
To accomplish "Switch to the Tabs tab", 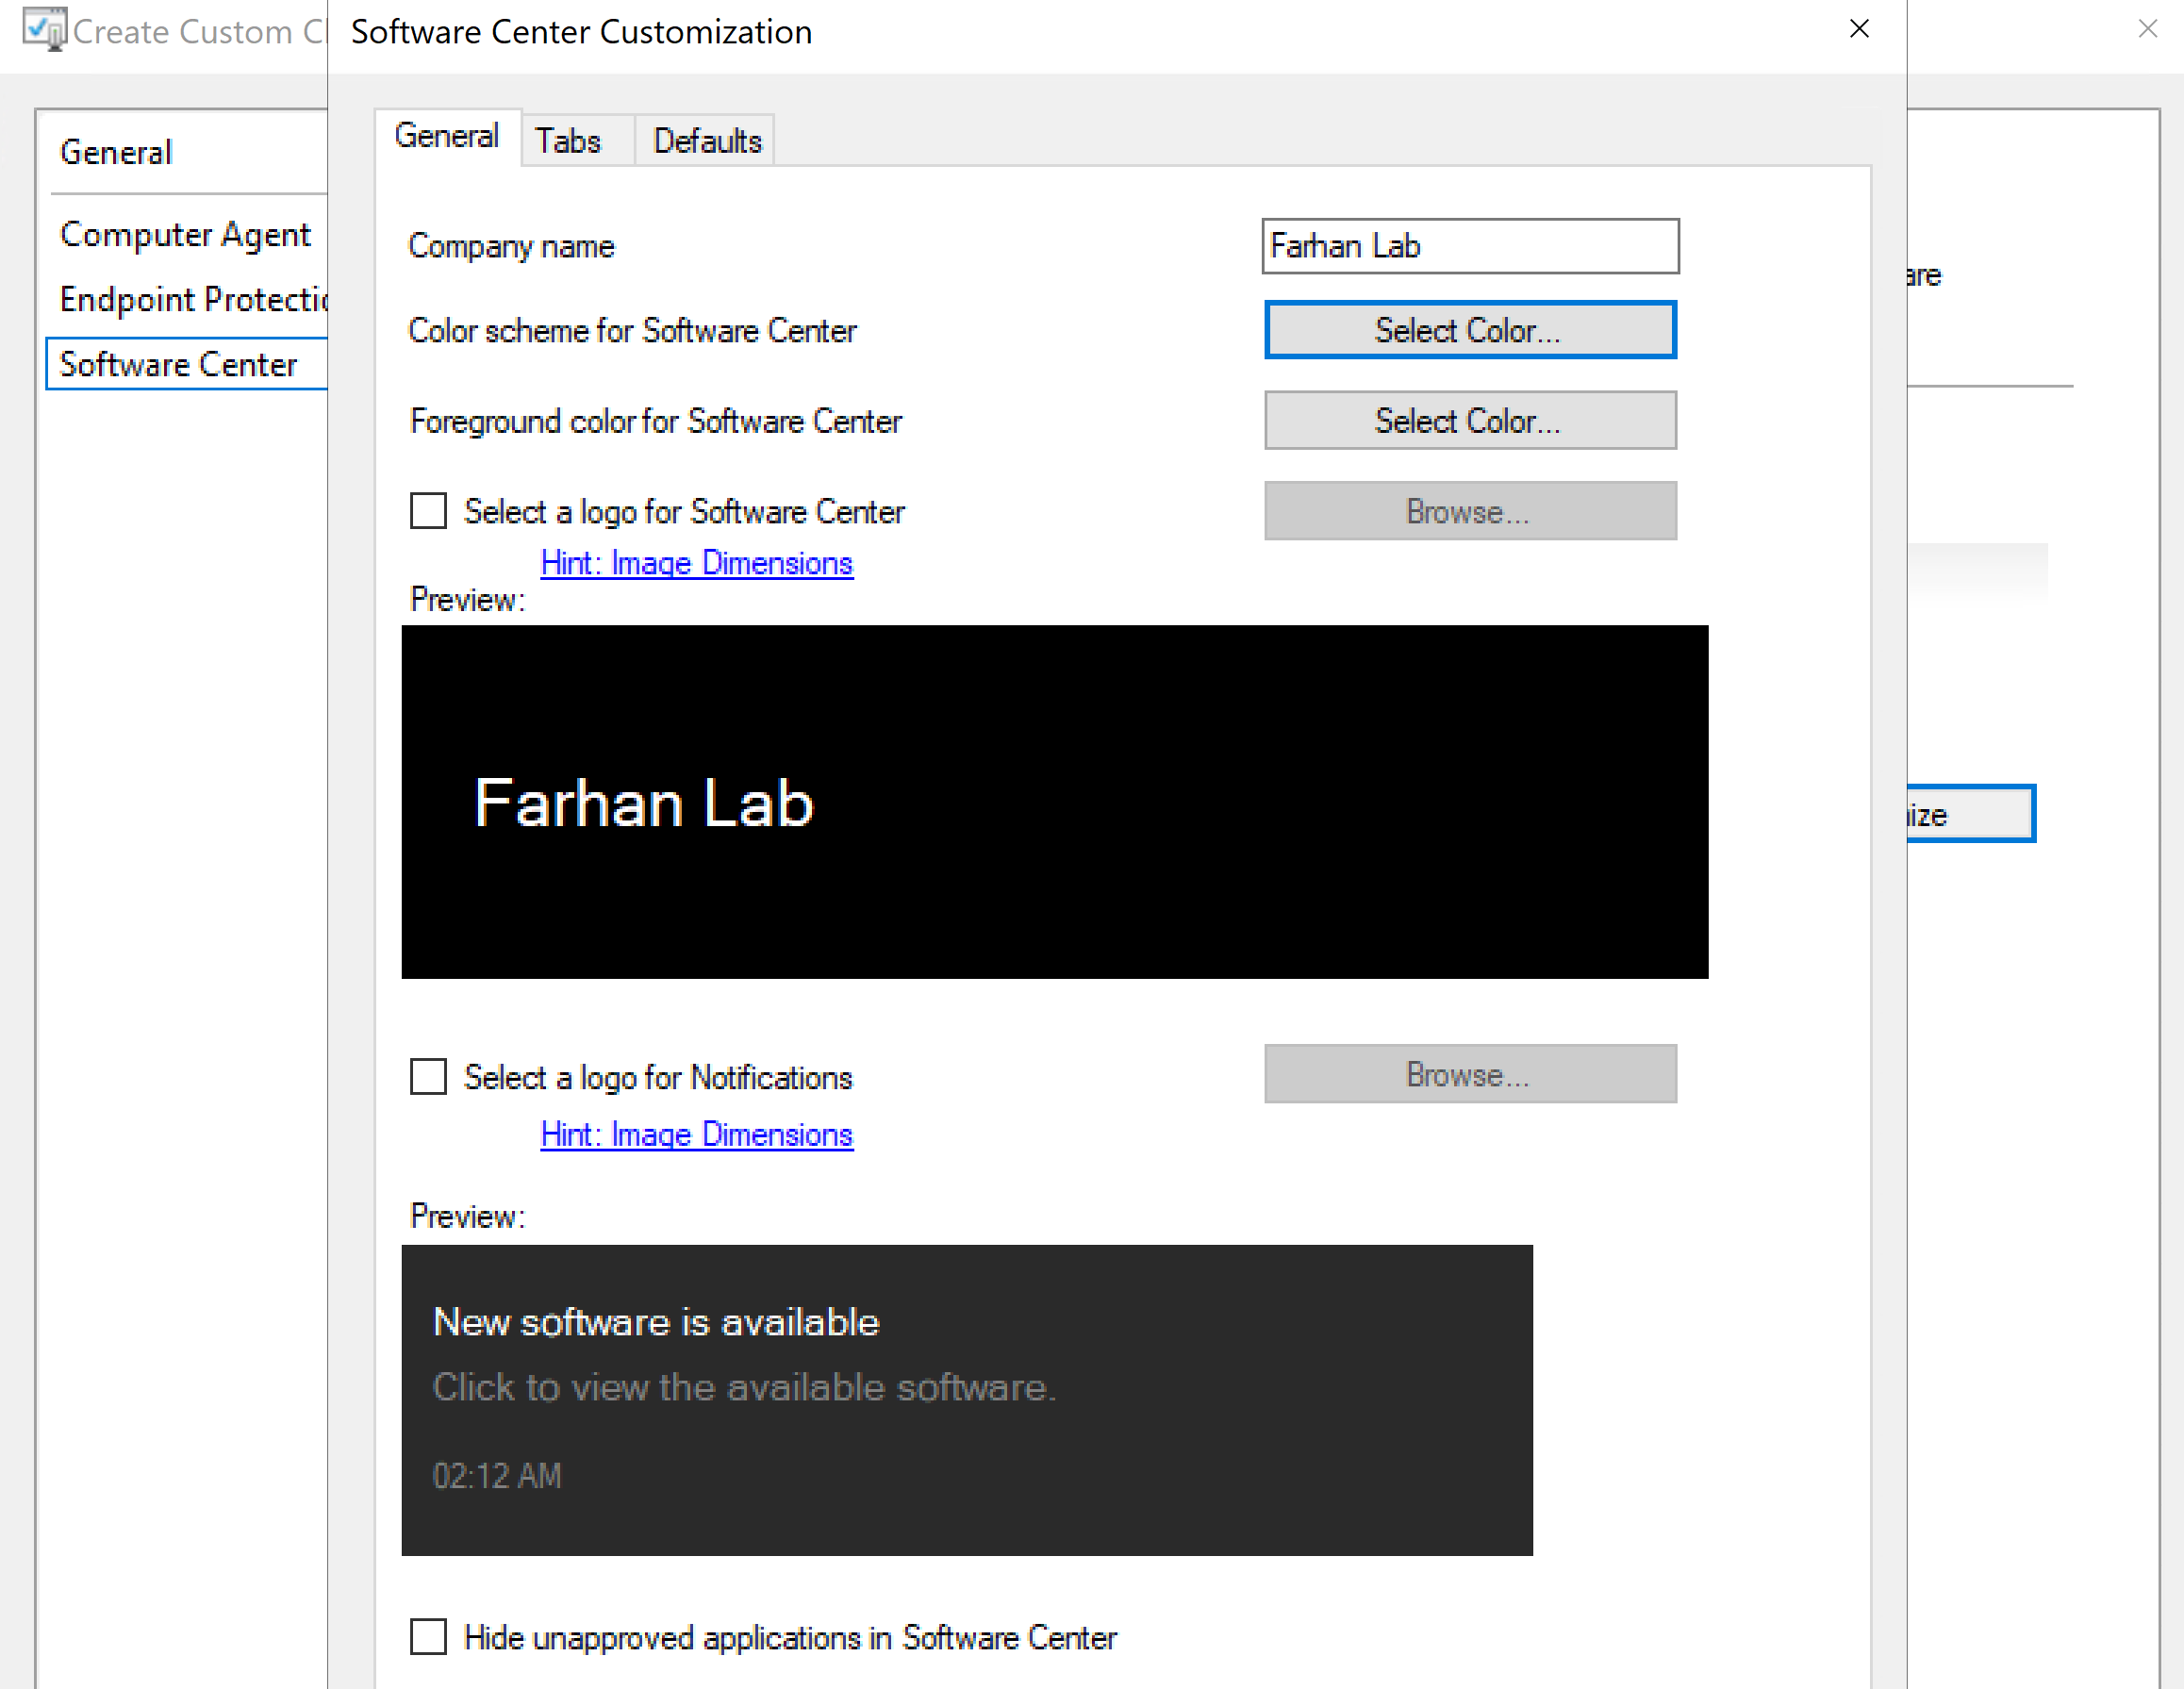I will click(x=567, y=141).
